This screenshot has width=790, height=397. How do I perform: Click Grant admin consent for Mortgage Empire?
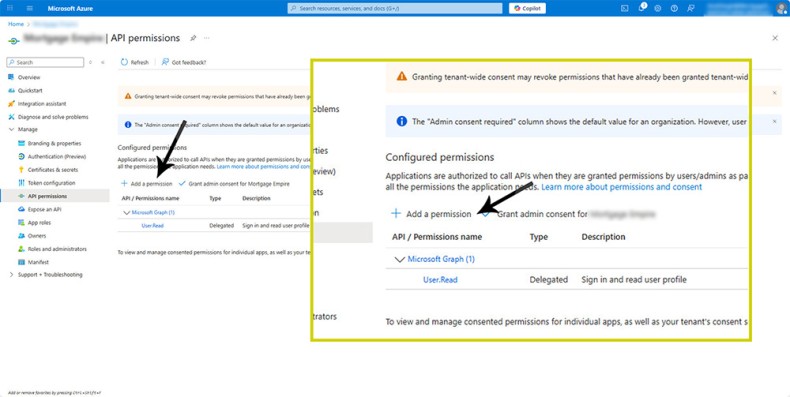(234, 184)
